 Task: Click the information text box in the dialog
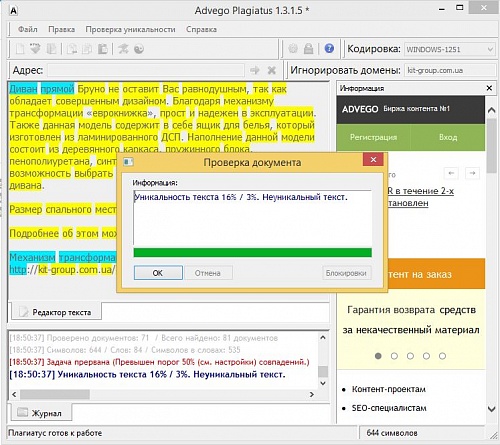(252, 217)
